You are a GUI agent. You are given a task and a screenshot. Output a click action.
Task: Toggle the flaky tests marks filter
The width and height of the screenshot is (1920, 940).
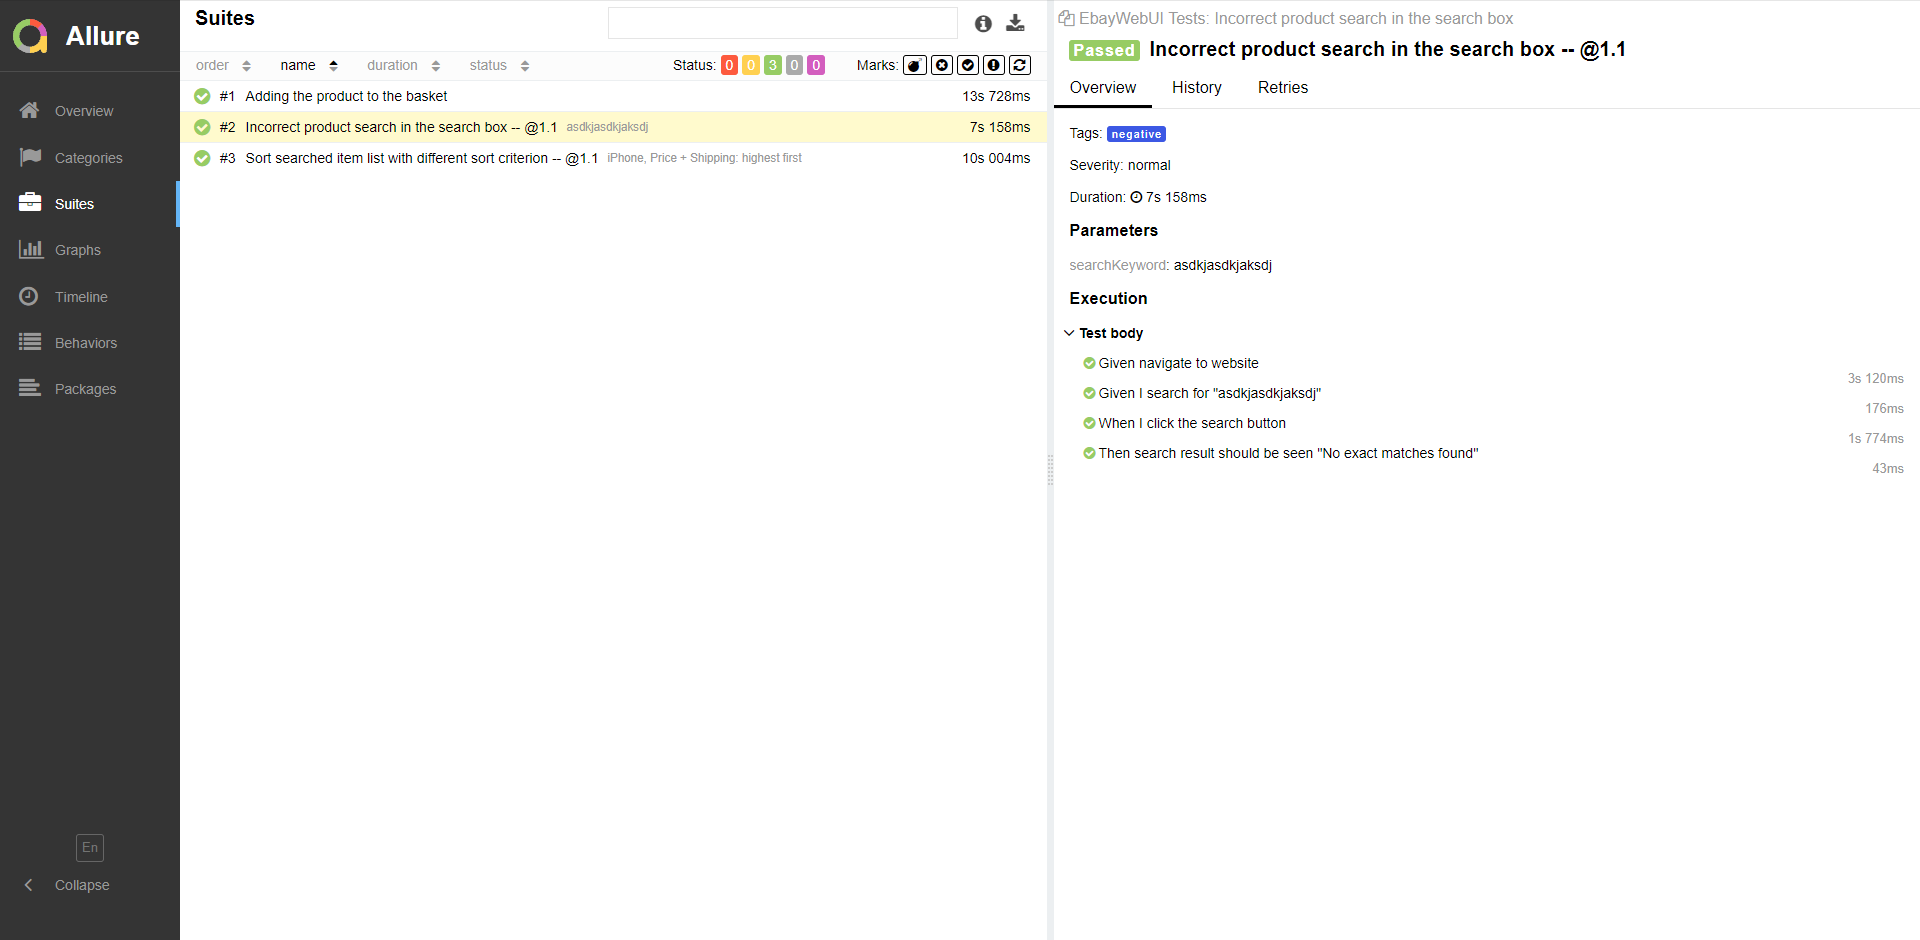(x=915, y=64)
